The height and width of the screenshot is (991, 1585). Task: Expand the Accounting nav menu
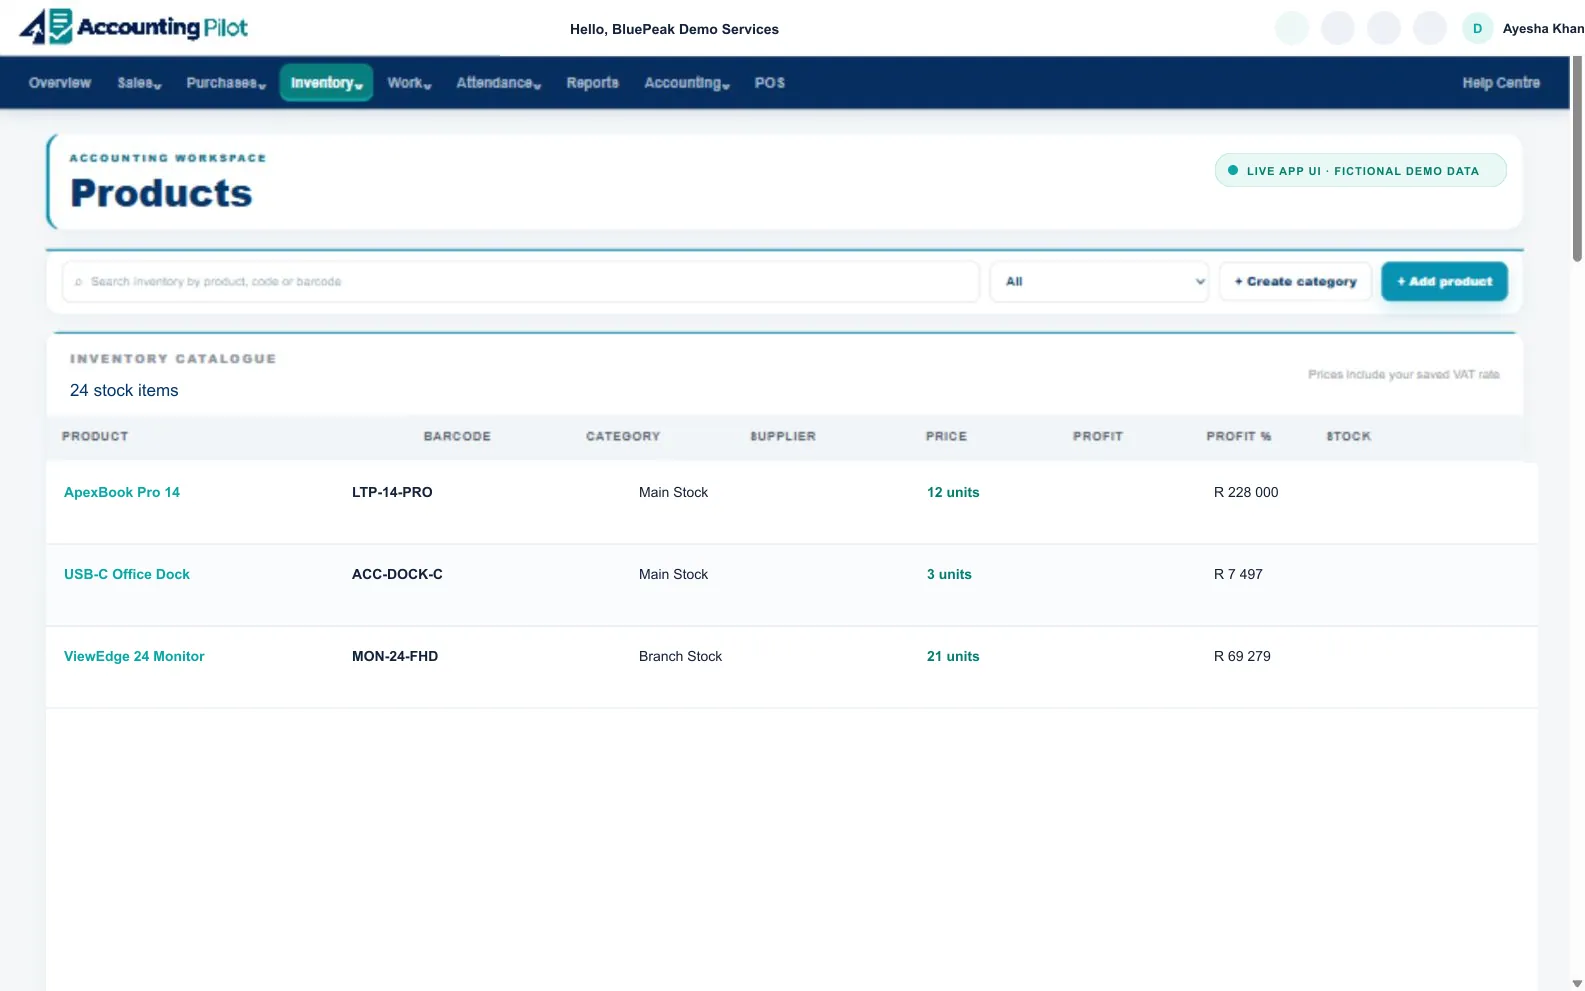[x=687, y=83]
